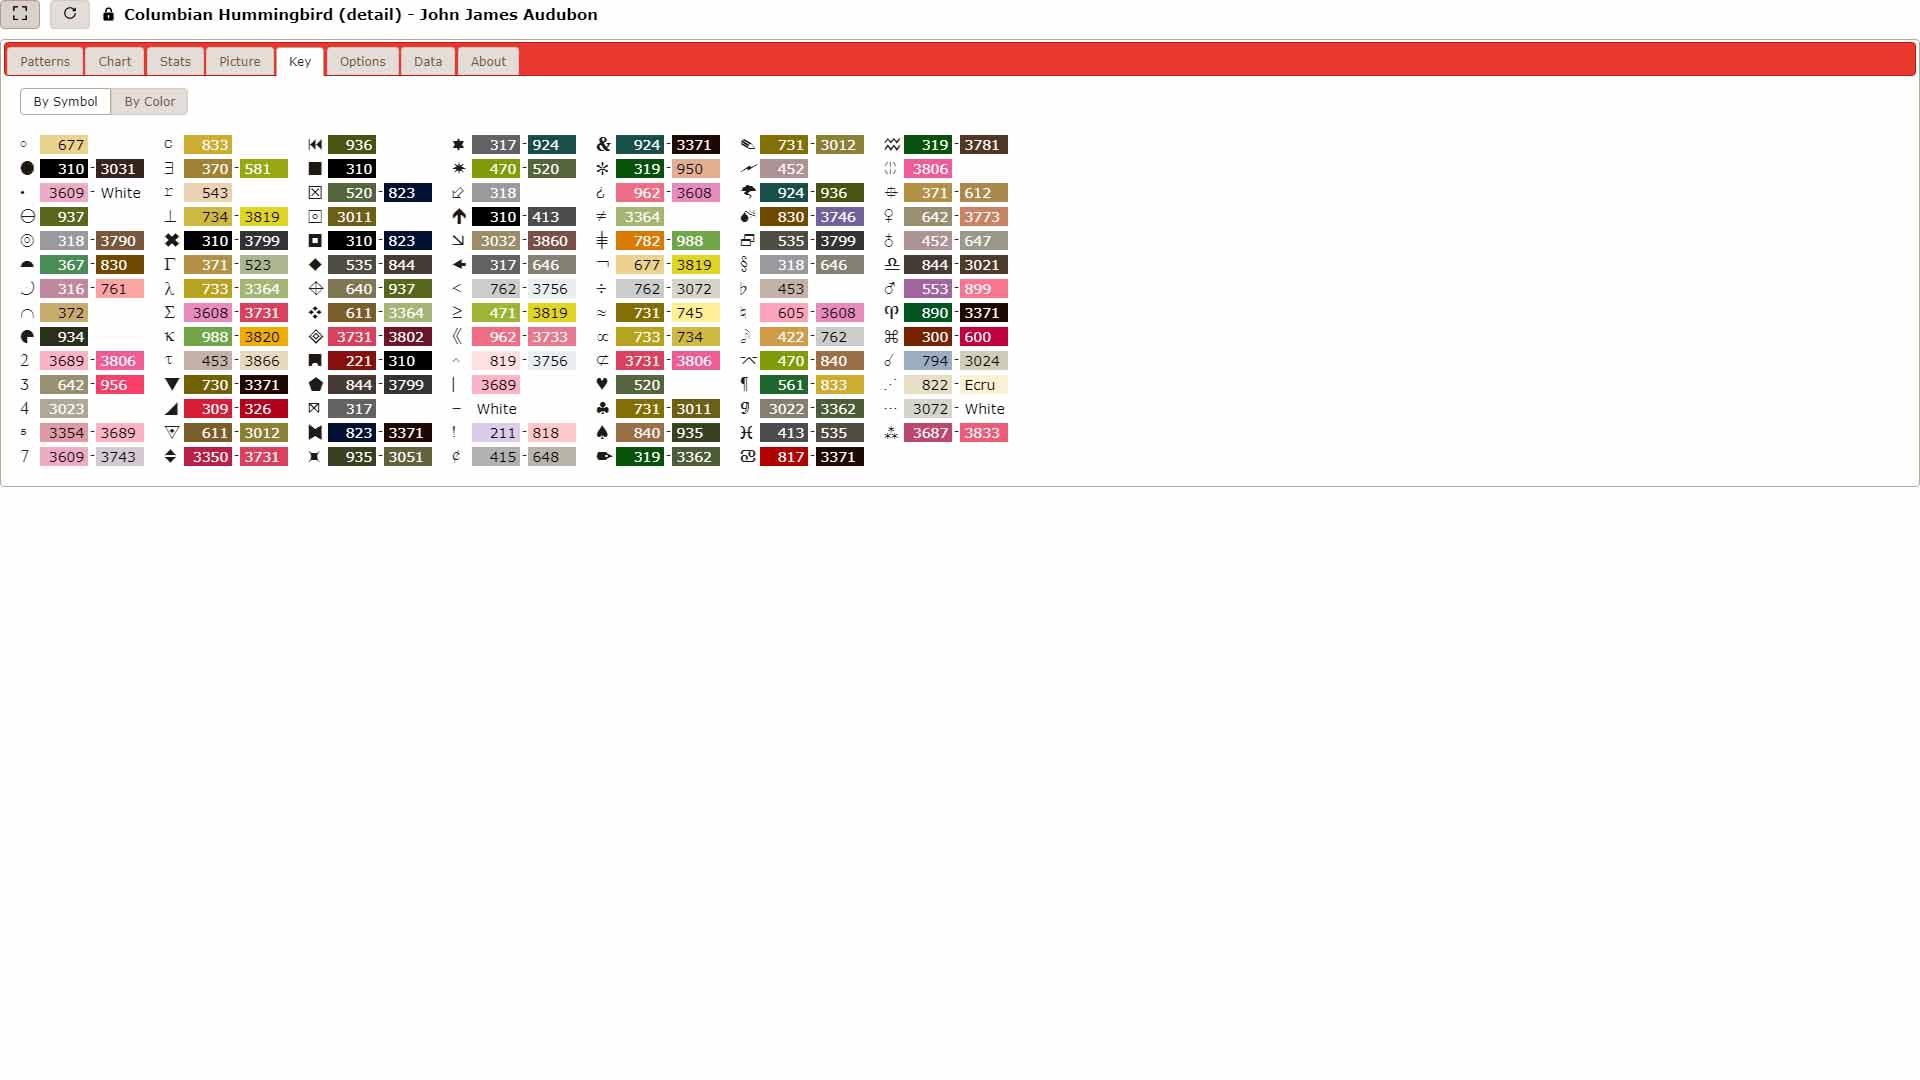Click the paragraph mark entry for 561-833
The height and width of the screenshot is (1080, 1920).
tap(805, 384)
